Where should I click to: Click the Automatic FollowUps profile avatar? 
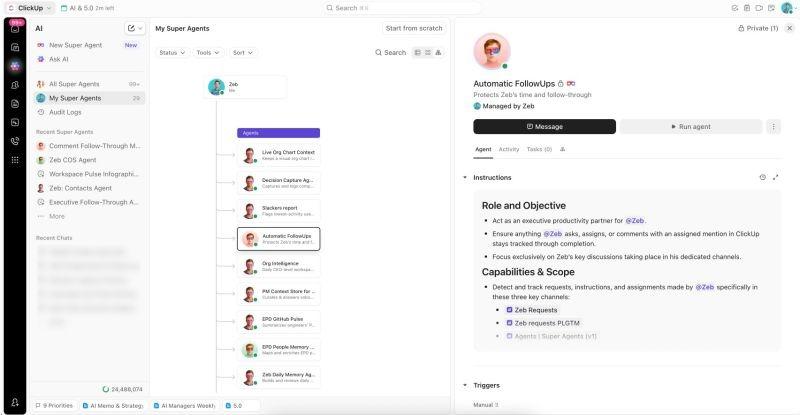pos(492,52)
